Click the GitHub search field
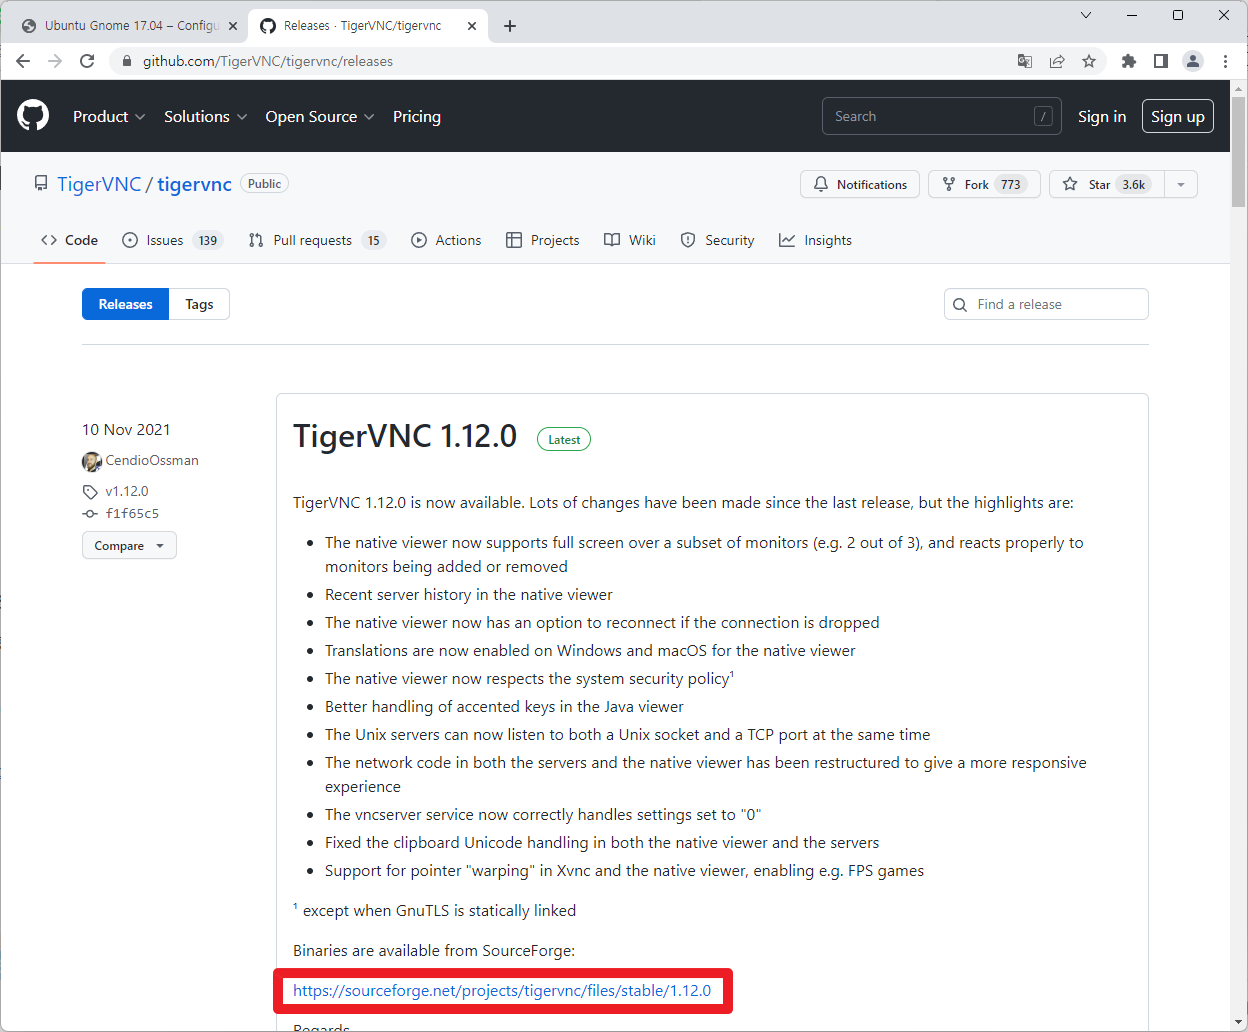This screenshot has width=1248, height=1032. pyautogui.click(x=942, y=116)
